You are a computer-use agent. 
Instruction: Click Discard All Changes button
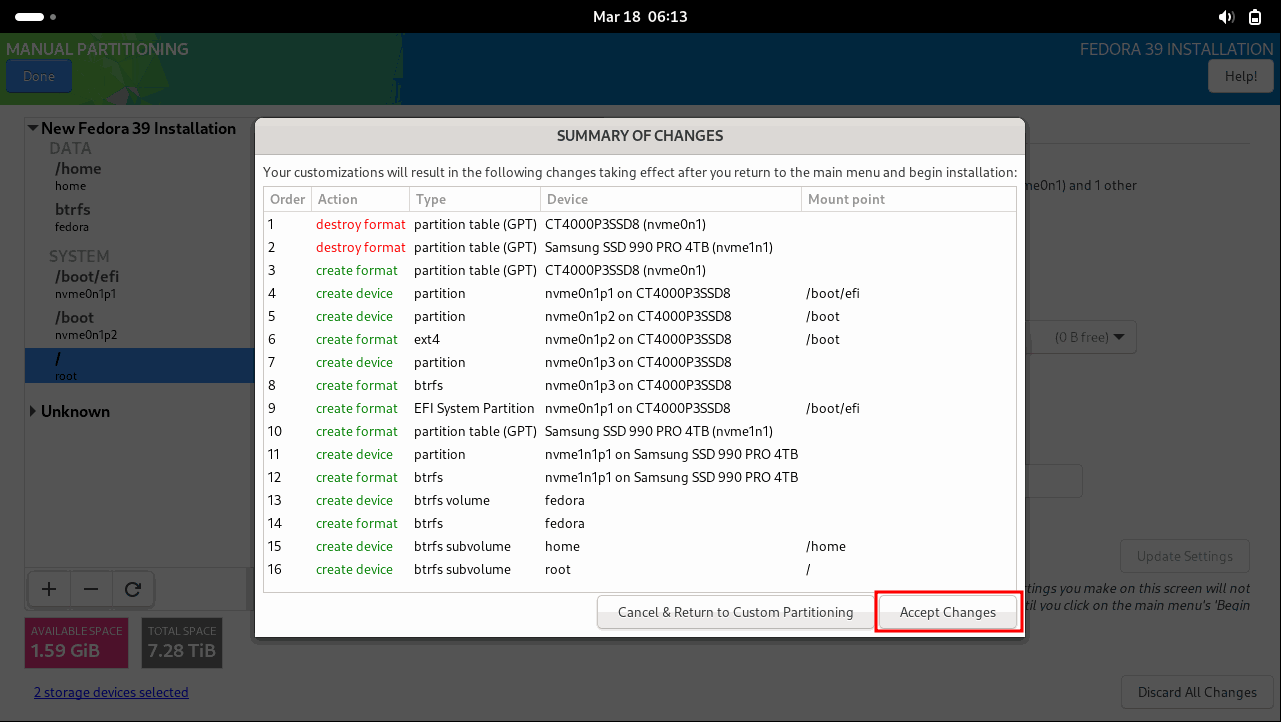tap(1197, 692)
